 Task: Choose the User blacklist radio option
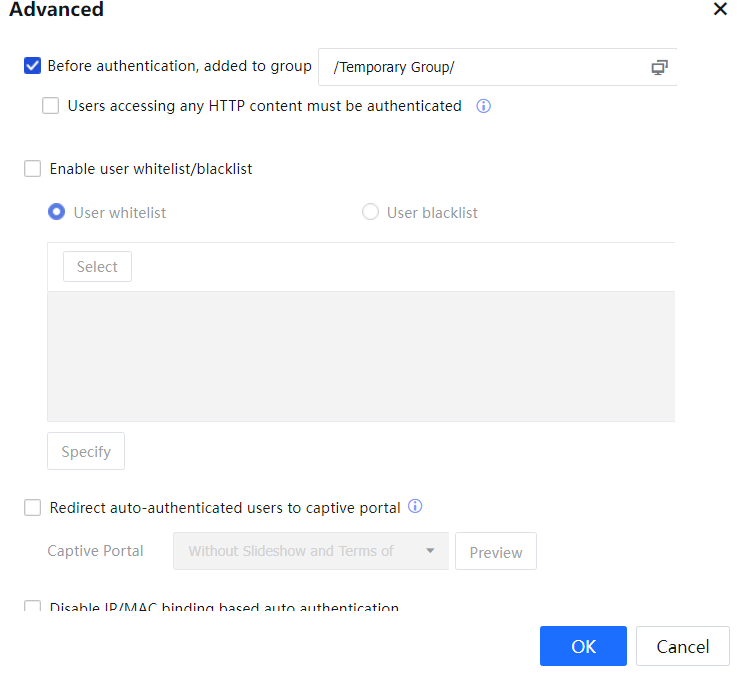coord(370,212)
